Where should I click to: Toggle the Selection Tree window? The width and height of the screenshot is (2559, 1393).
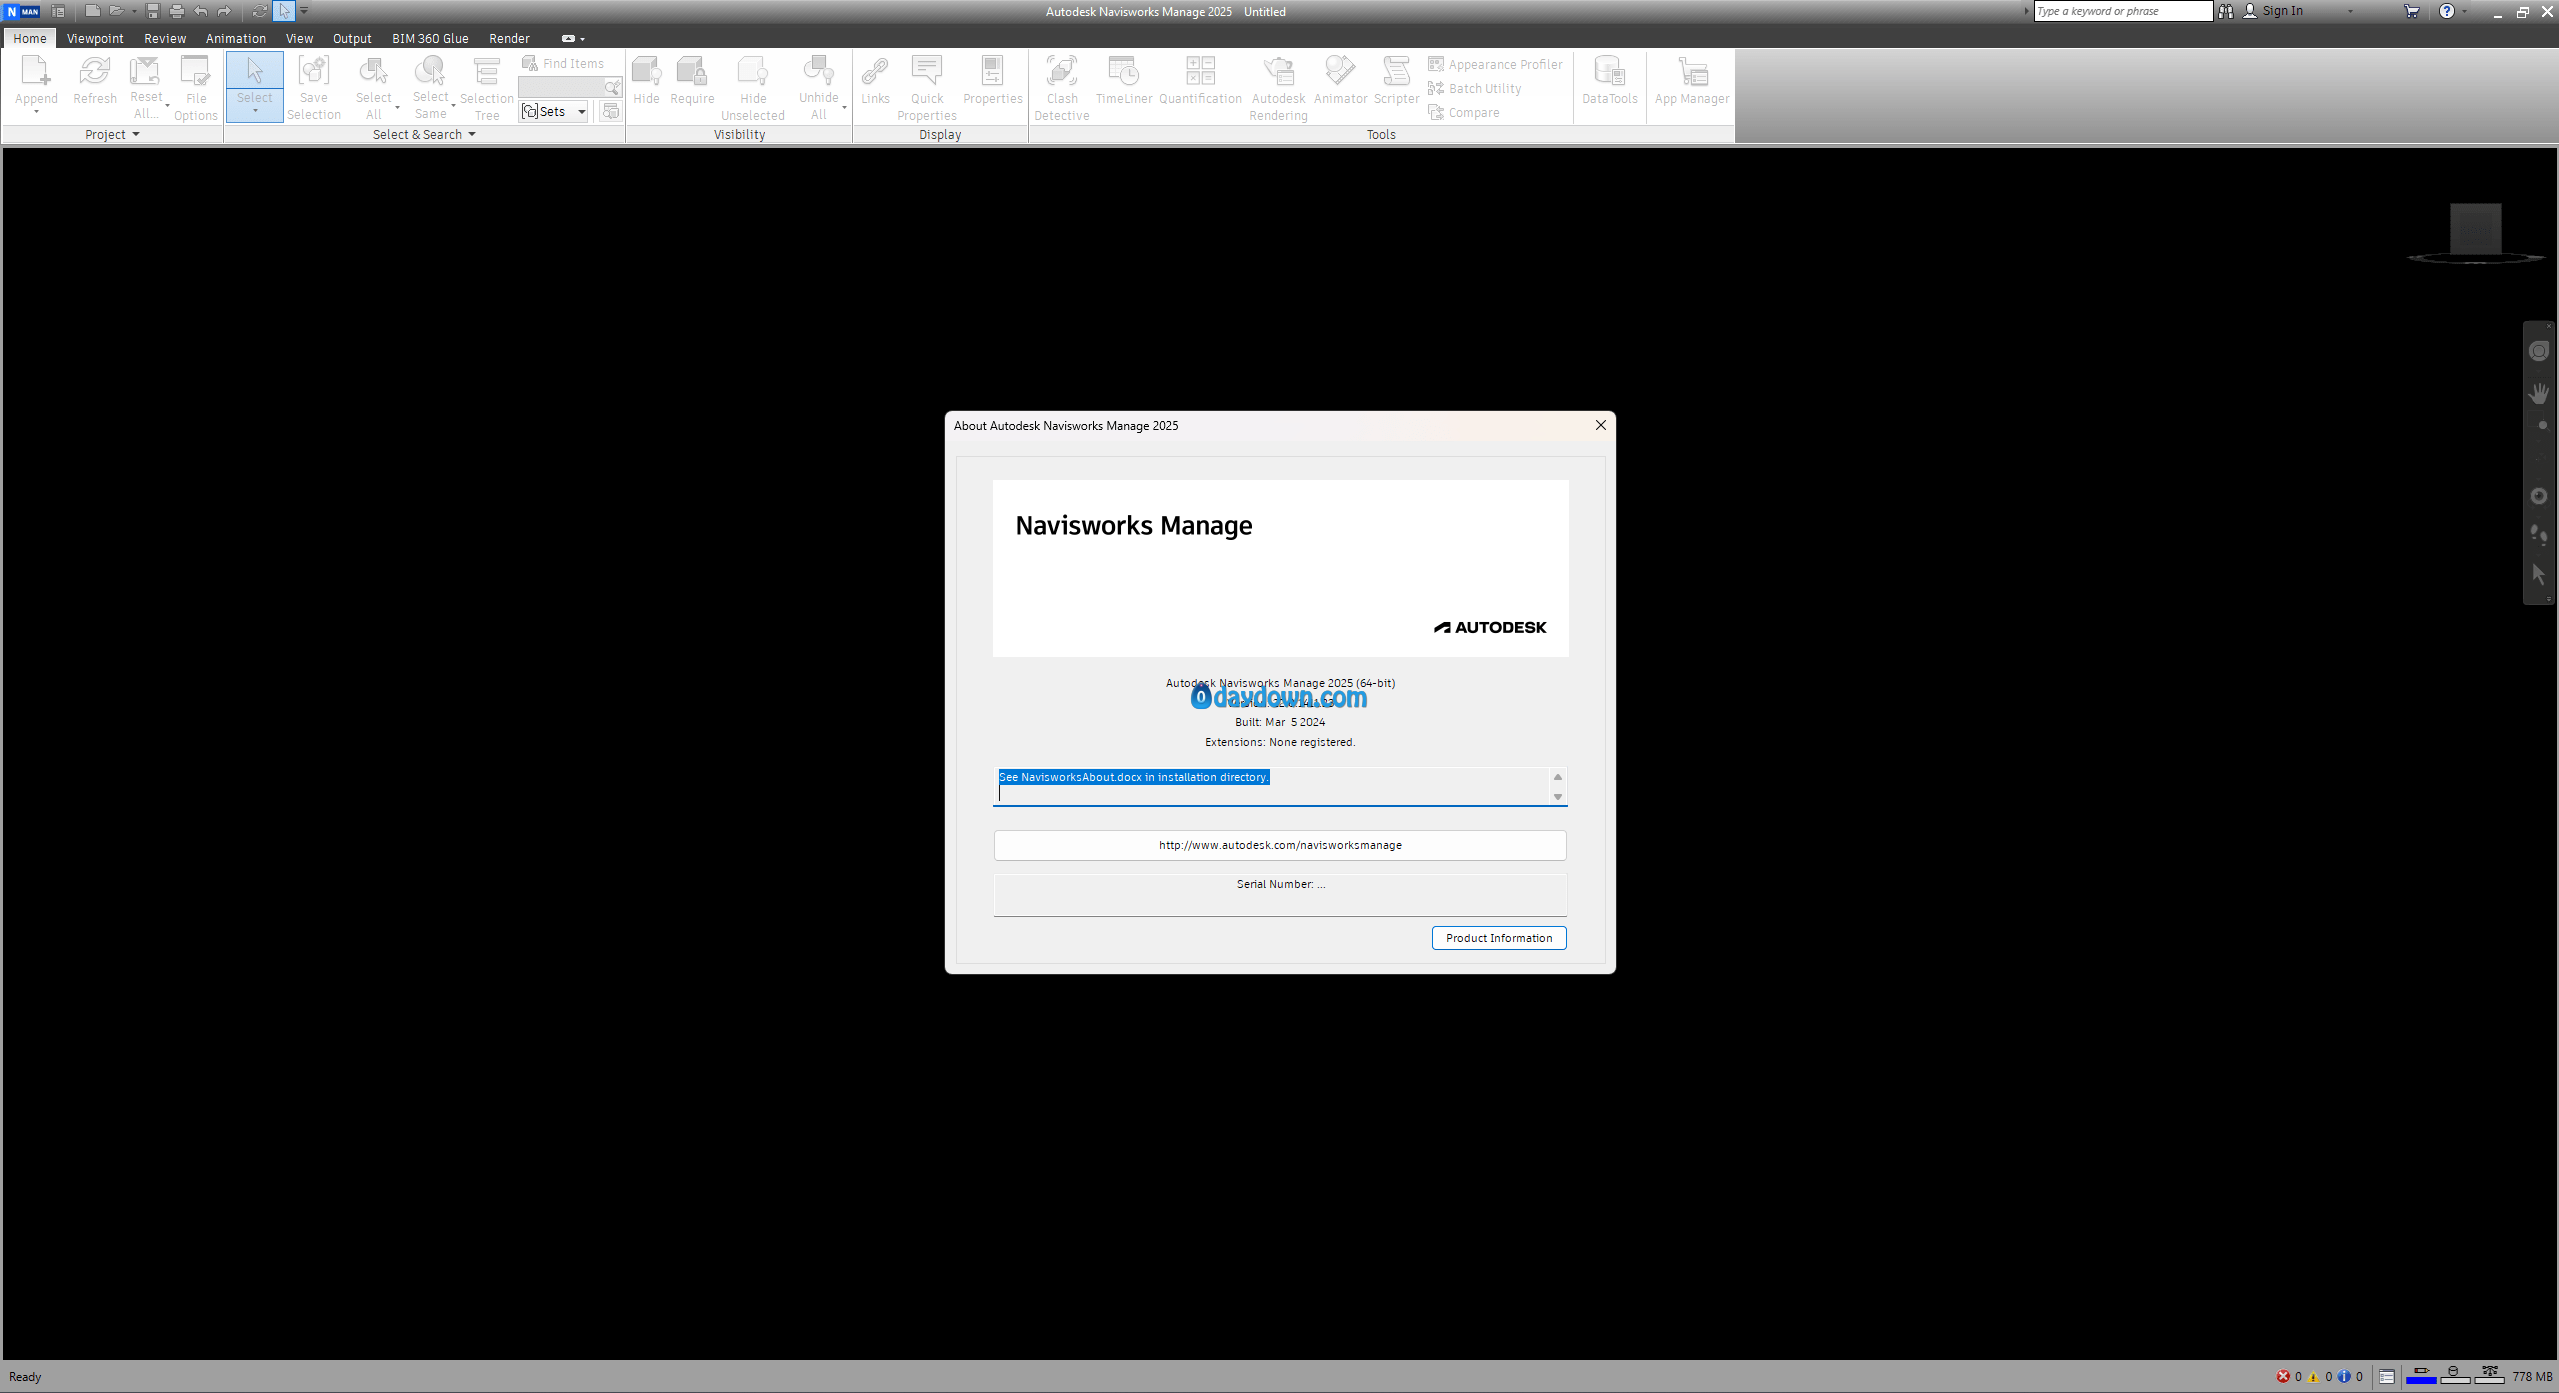(x=486, y=86)
